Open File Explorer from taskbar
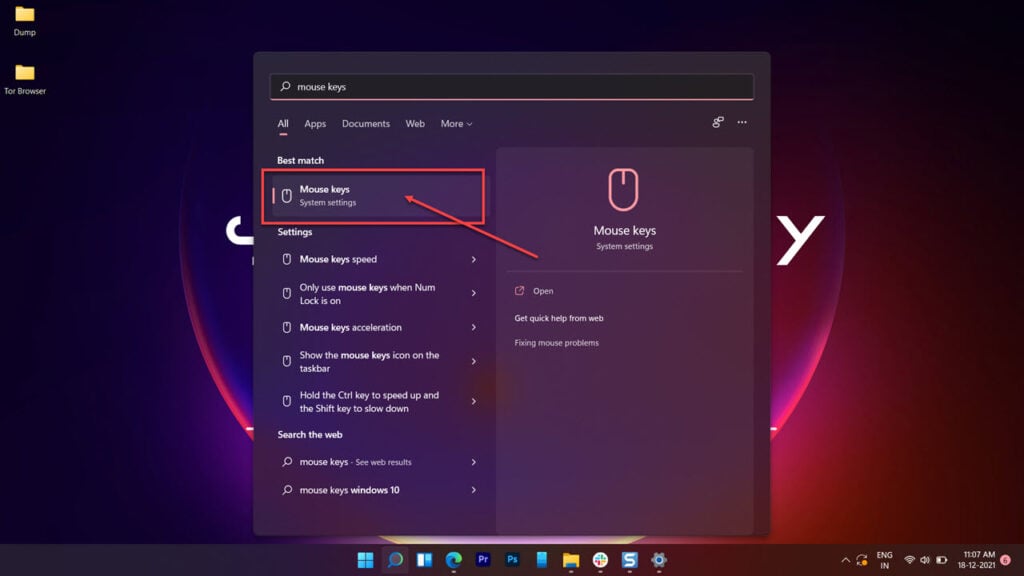 (571, 560)
